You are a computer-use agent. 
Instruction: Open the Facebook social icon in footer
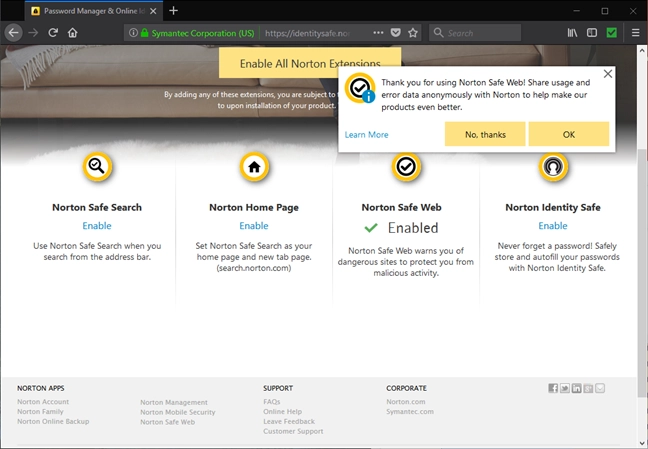(x=553, y=388)
